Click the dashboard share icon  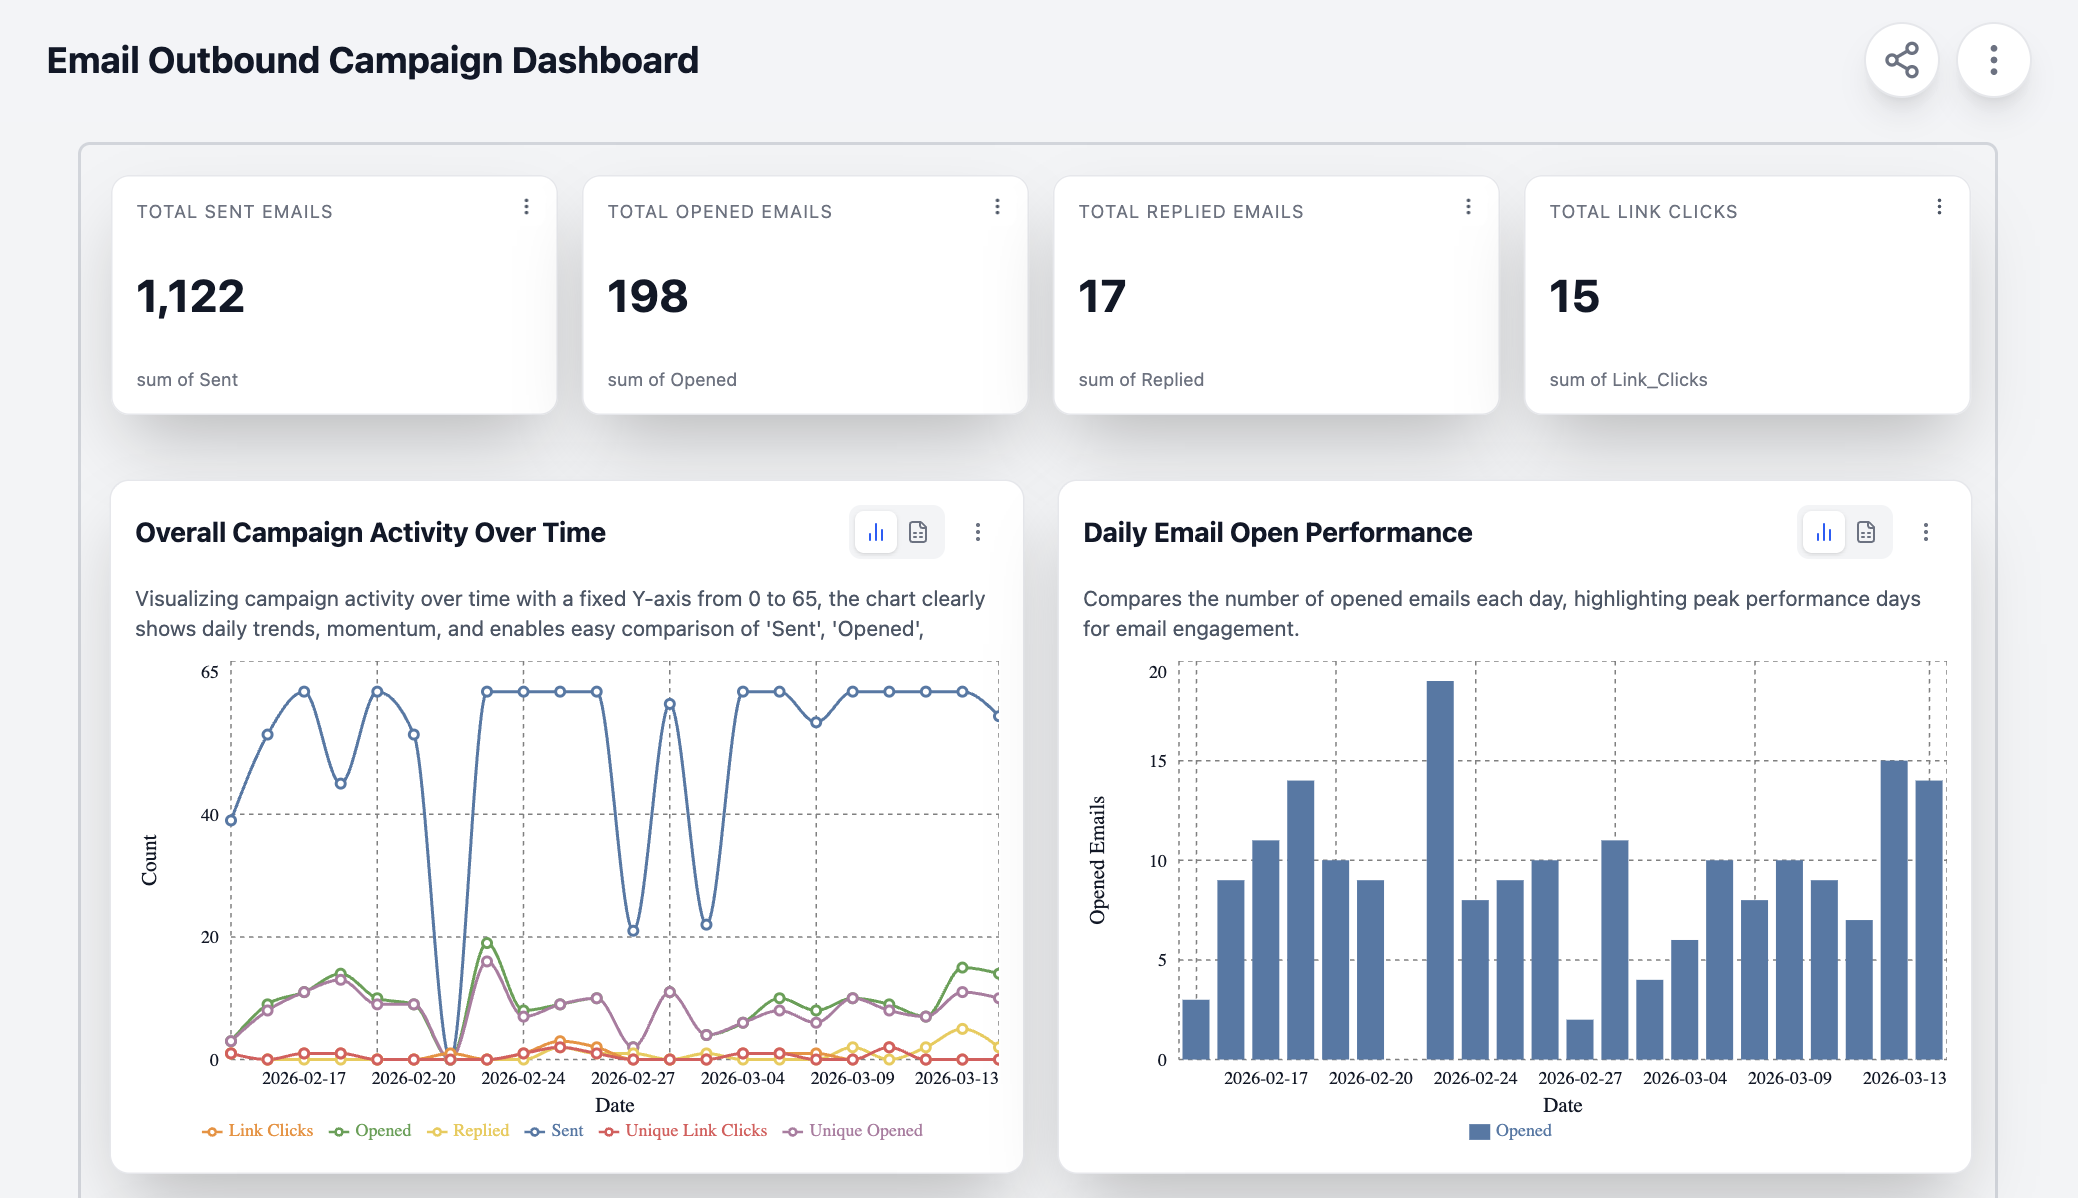tap(1901, 60)
